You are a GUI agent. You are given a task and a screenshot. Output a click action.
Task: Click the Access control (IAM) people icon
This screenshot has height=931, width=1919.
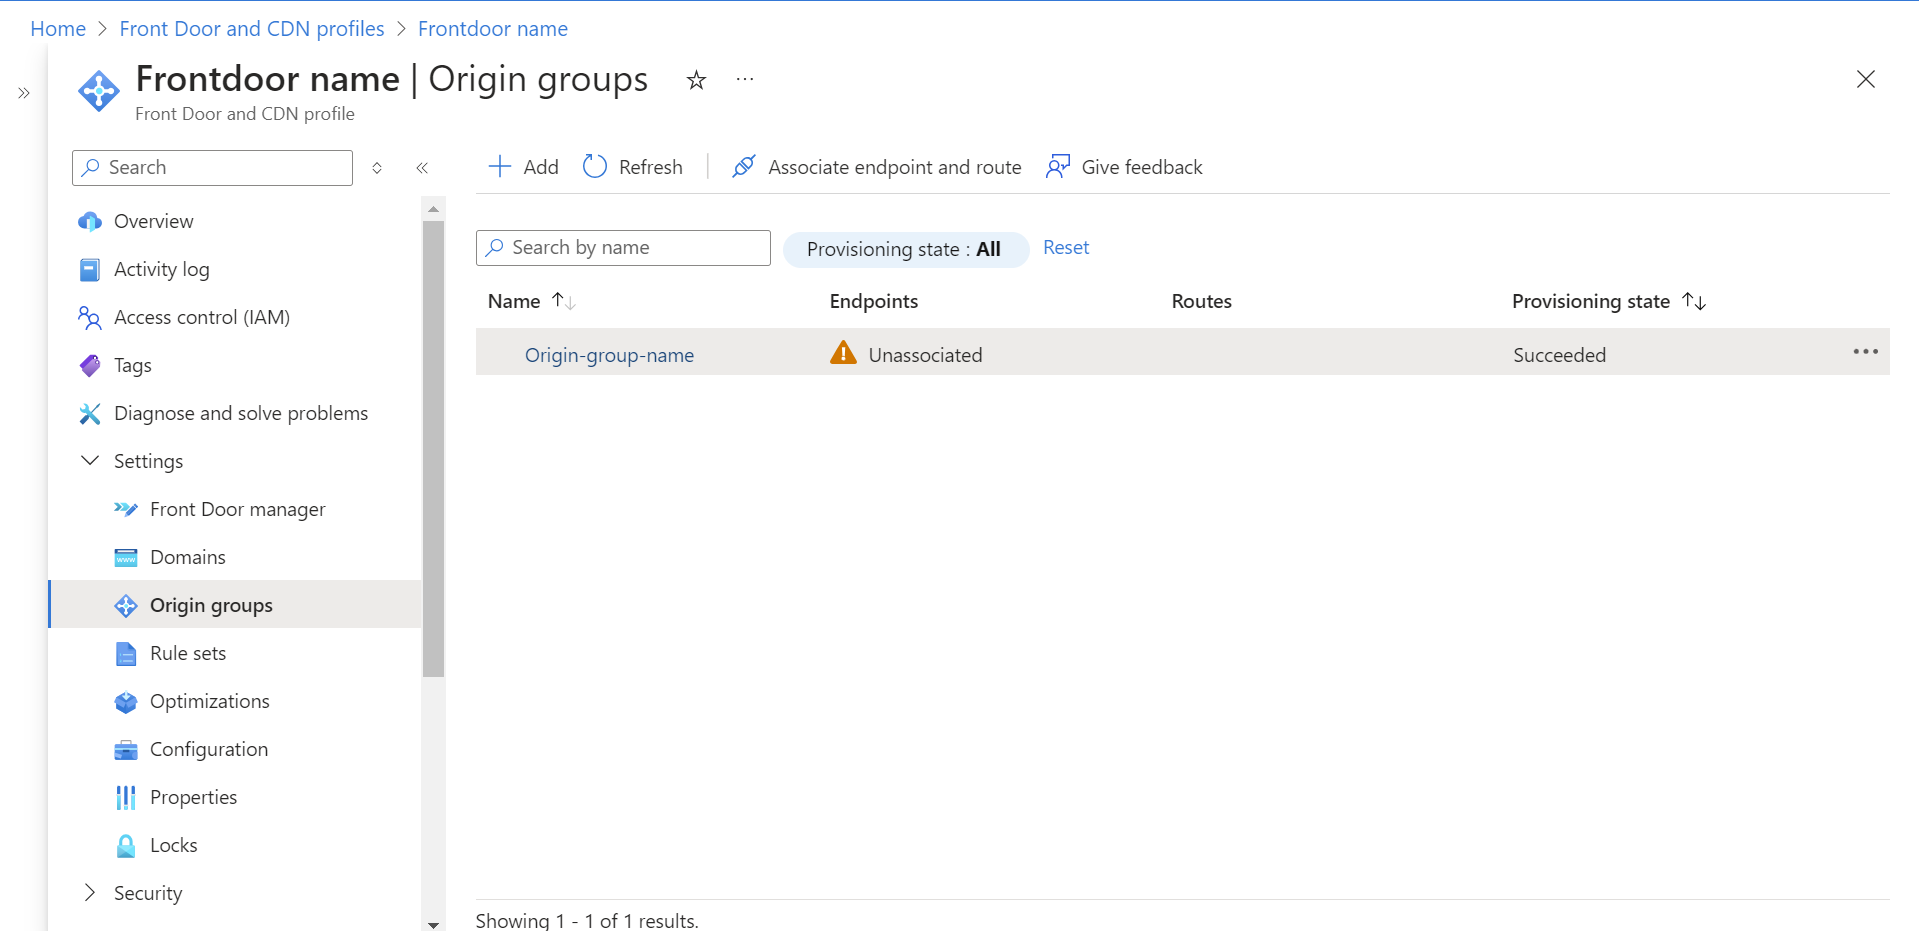tap(90, 317)
